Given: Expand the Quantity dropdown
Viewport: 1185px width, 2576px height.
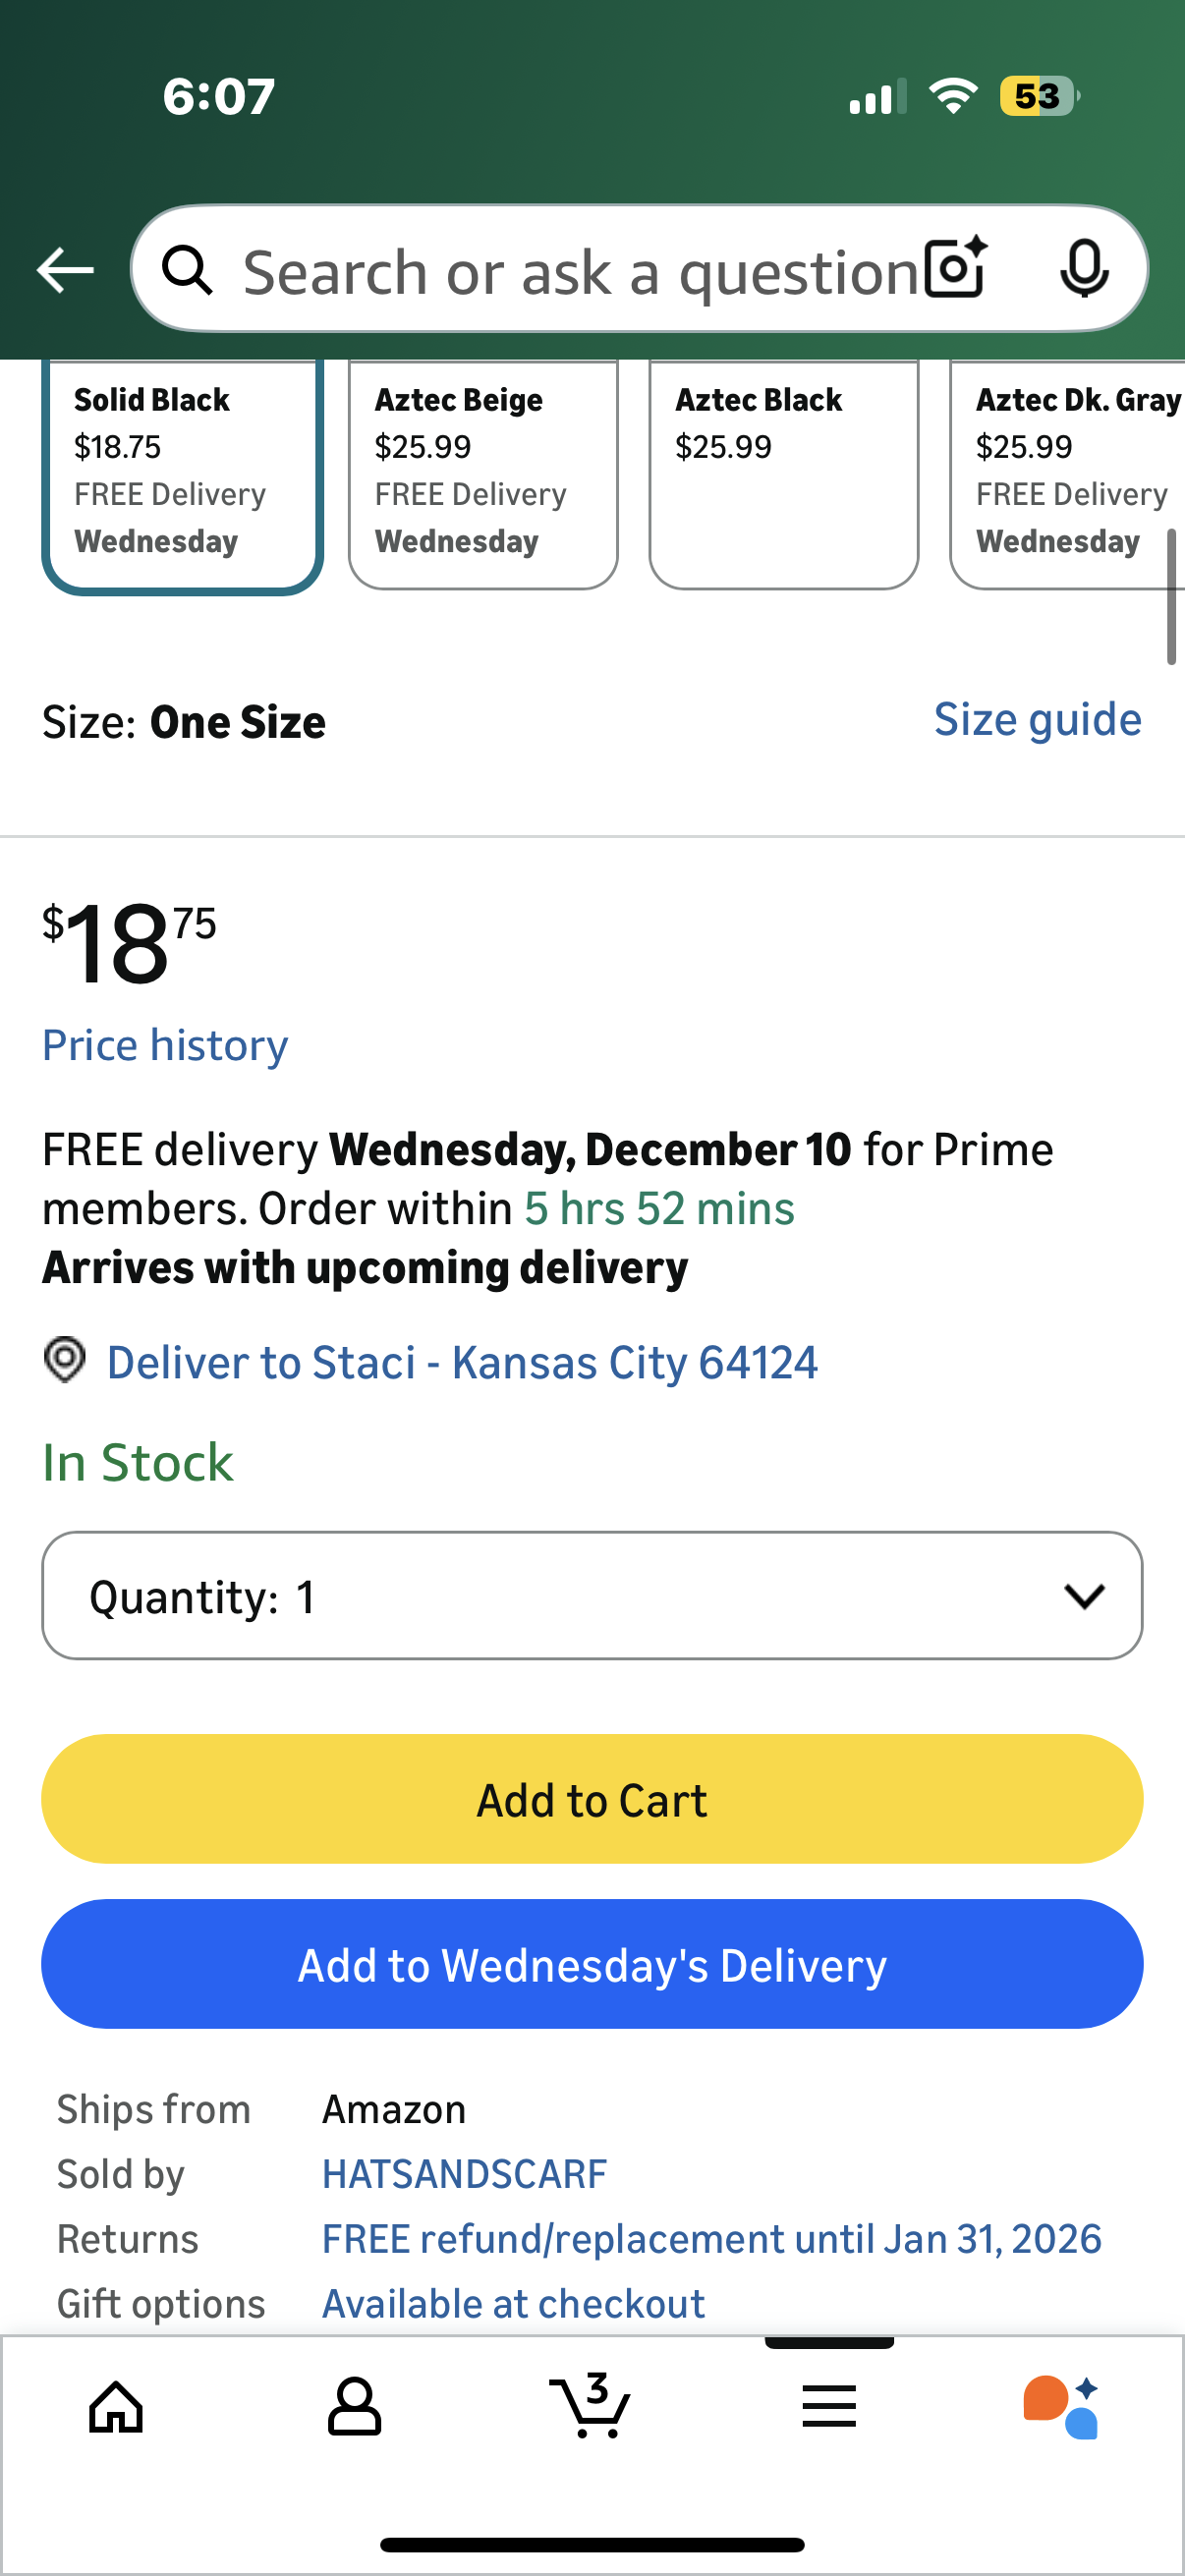Looking at the screenshot, I should point(592,1596).
